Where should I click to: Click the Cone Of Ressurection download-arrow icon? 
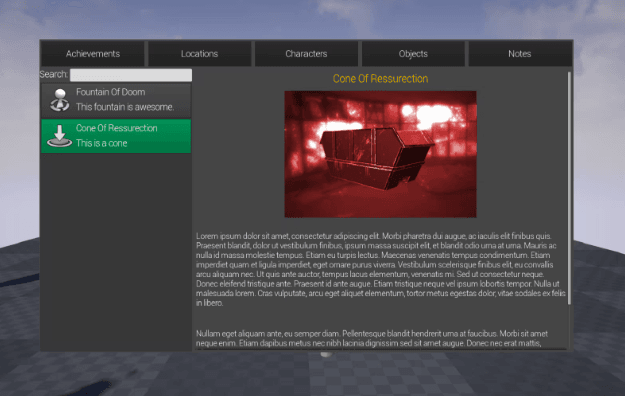point(59,136)
